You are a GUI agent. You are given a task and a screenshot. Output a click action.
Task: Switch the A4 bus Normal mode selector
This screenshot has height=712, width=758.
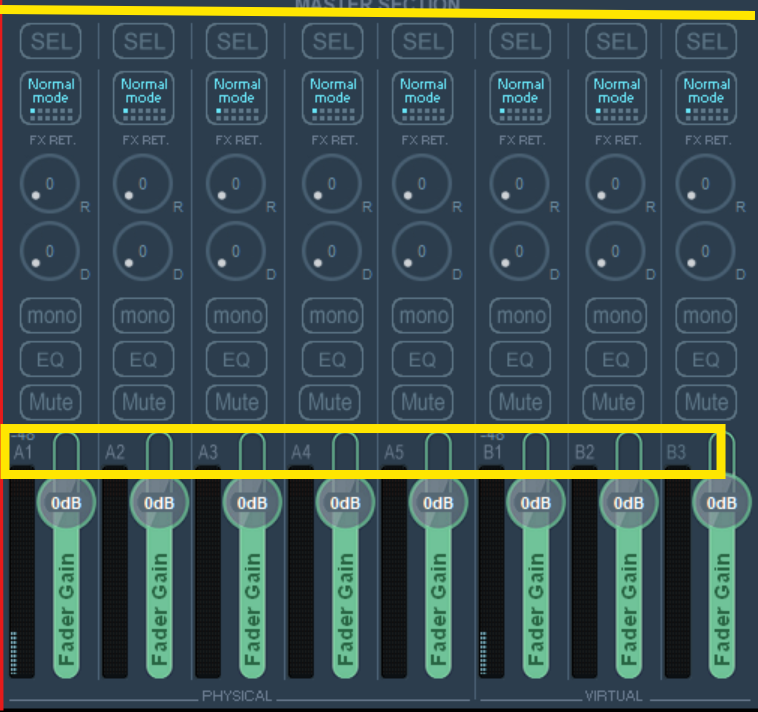point(330,92)
